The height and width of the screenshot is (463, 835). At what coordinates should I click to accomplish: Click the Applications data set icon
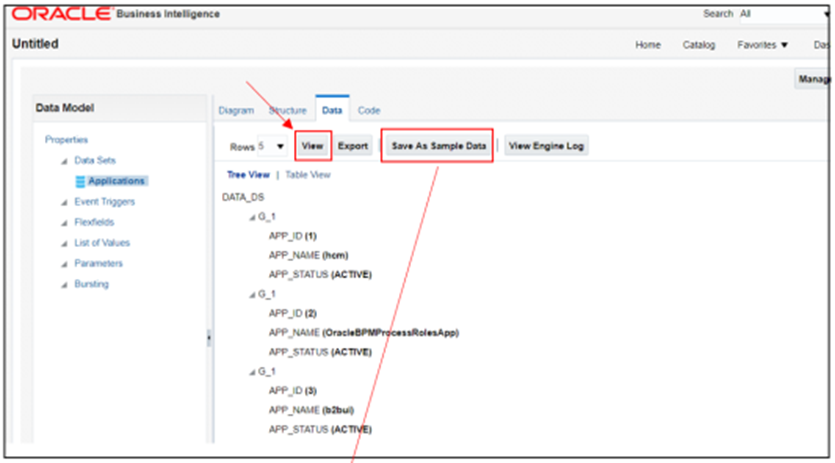pos(80,182)
